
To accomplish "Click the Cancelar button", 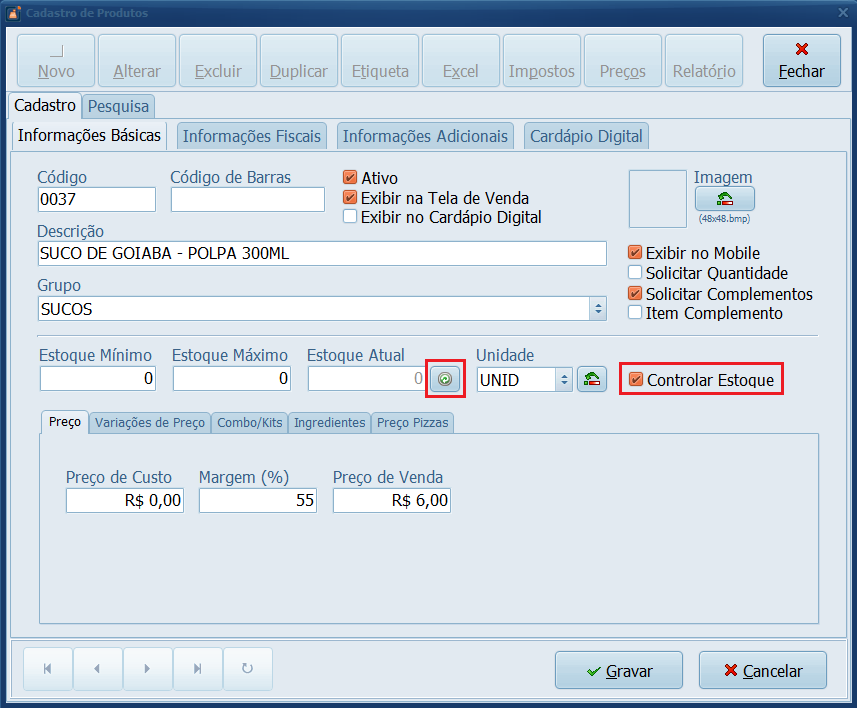I will click(763, 671).
